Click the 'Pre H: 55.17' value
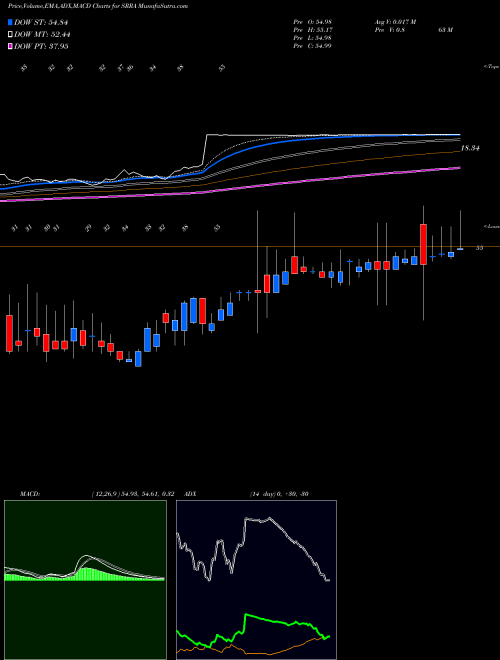The height and width of the screenshot is (660, 500). pos(312,30)
